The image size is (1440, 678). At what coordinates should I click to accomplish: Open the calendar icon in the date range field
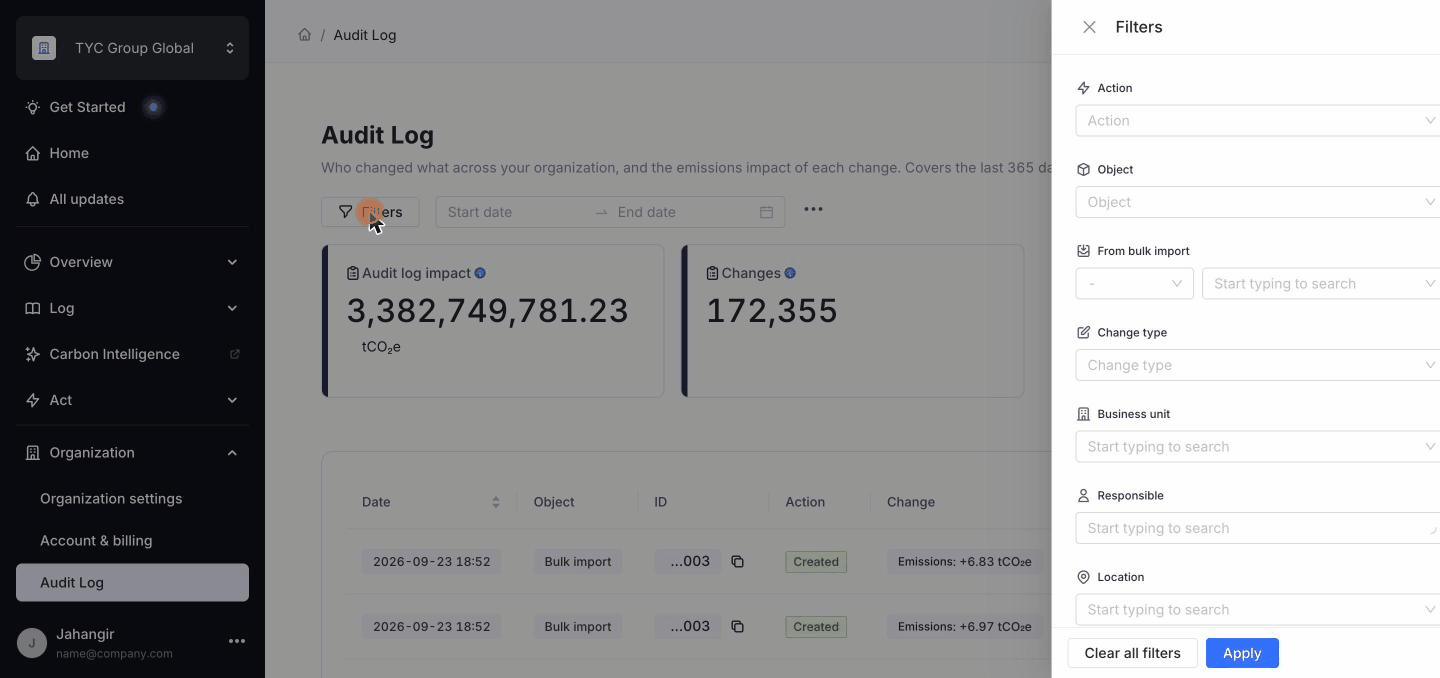(766, 212)
